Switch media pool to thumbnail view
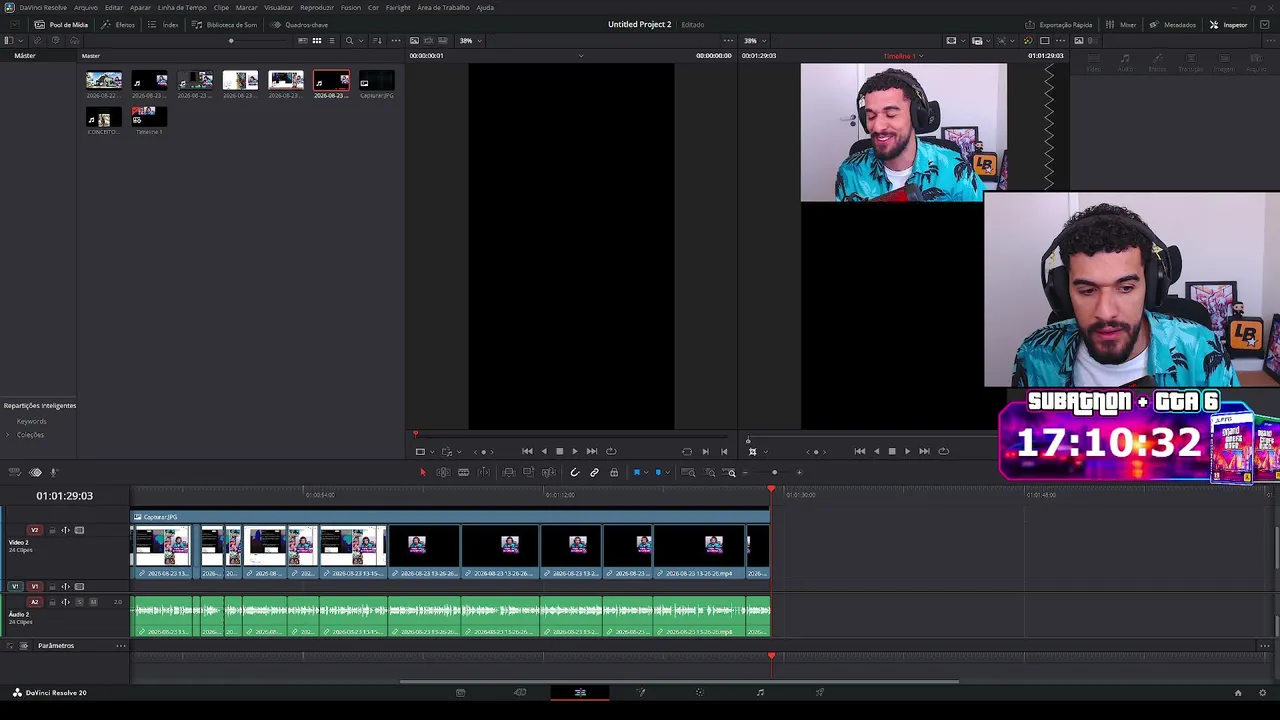This screenshot has width=1280, height=720. pos(317,41)
